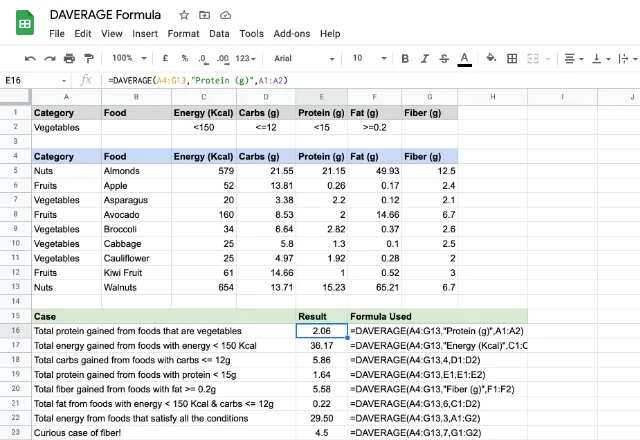Select the Broccoli cell
640x440 pixels.
click(136, 229)
